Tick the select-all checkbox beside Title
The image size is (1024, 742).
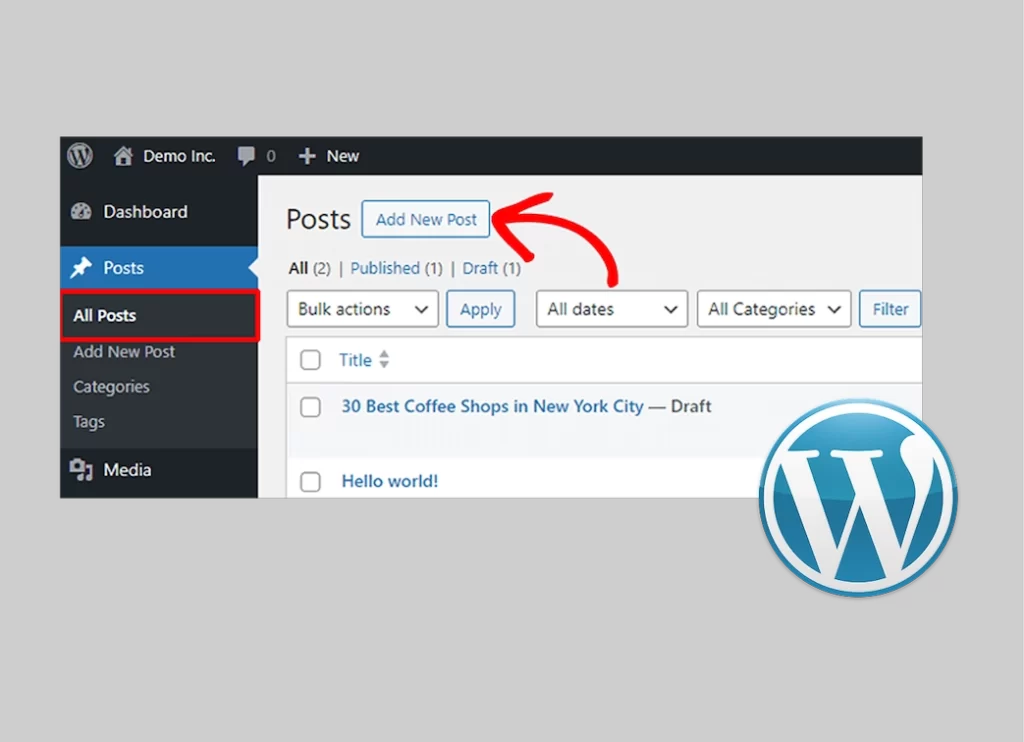pos(310,360)
